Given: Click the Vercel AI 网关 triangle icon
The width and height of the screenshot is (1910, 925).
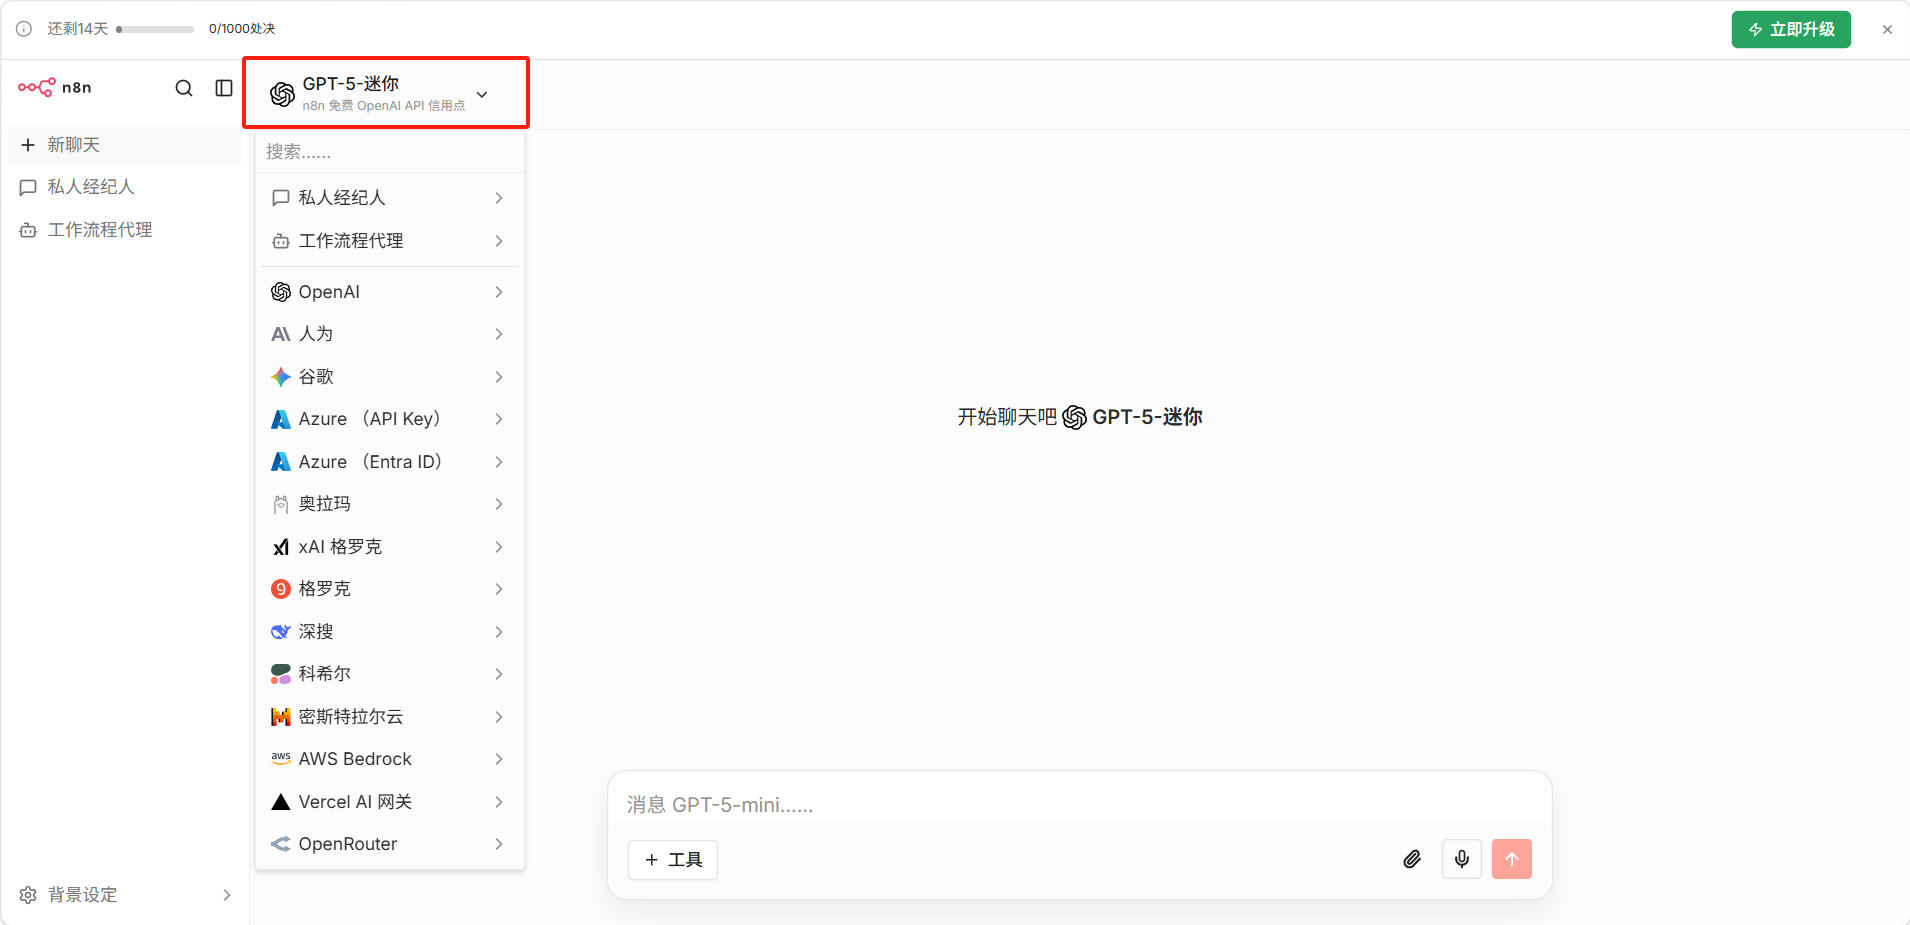Looking at the screenshot, I should tap(281, 802).
